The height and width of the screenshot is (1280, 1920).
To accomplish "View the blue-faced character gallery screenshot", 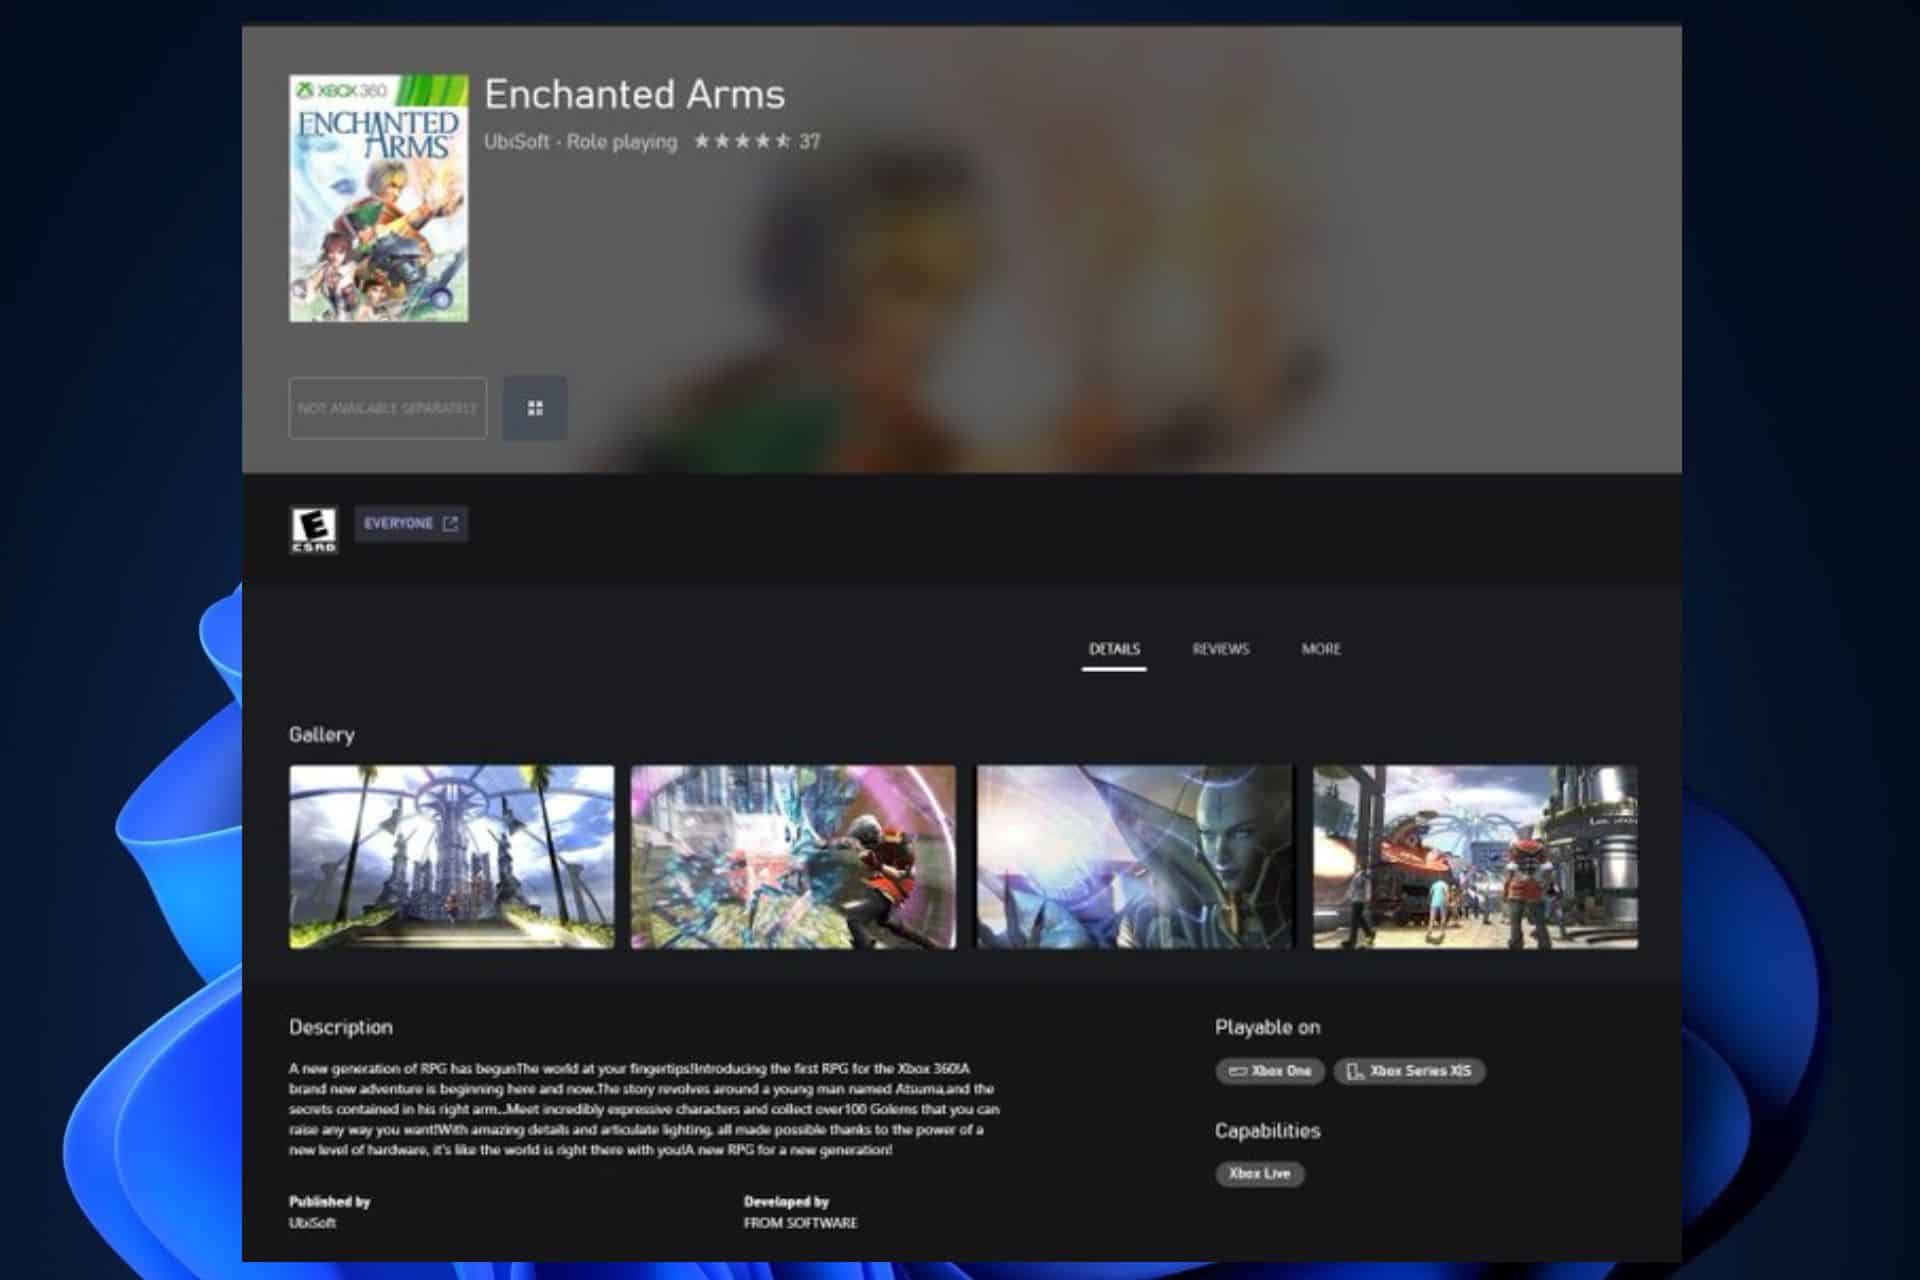I will pyautogui.click(x=1134, y=857).
